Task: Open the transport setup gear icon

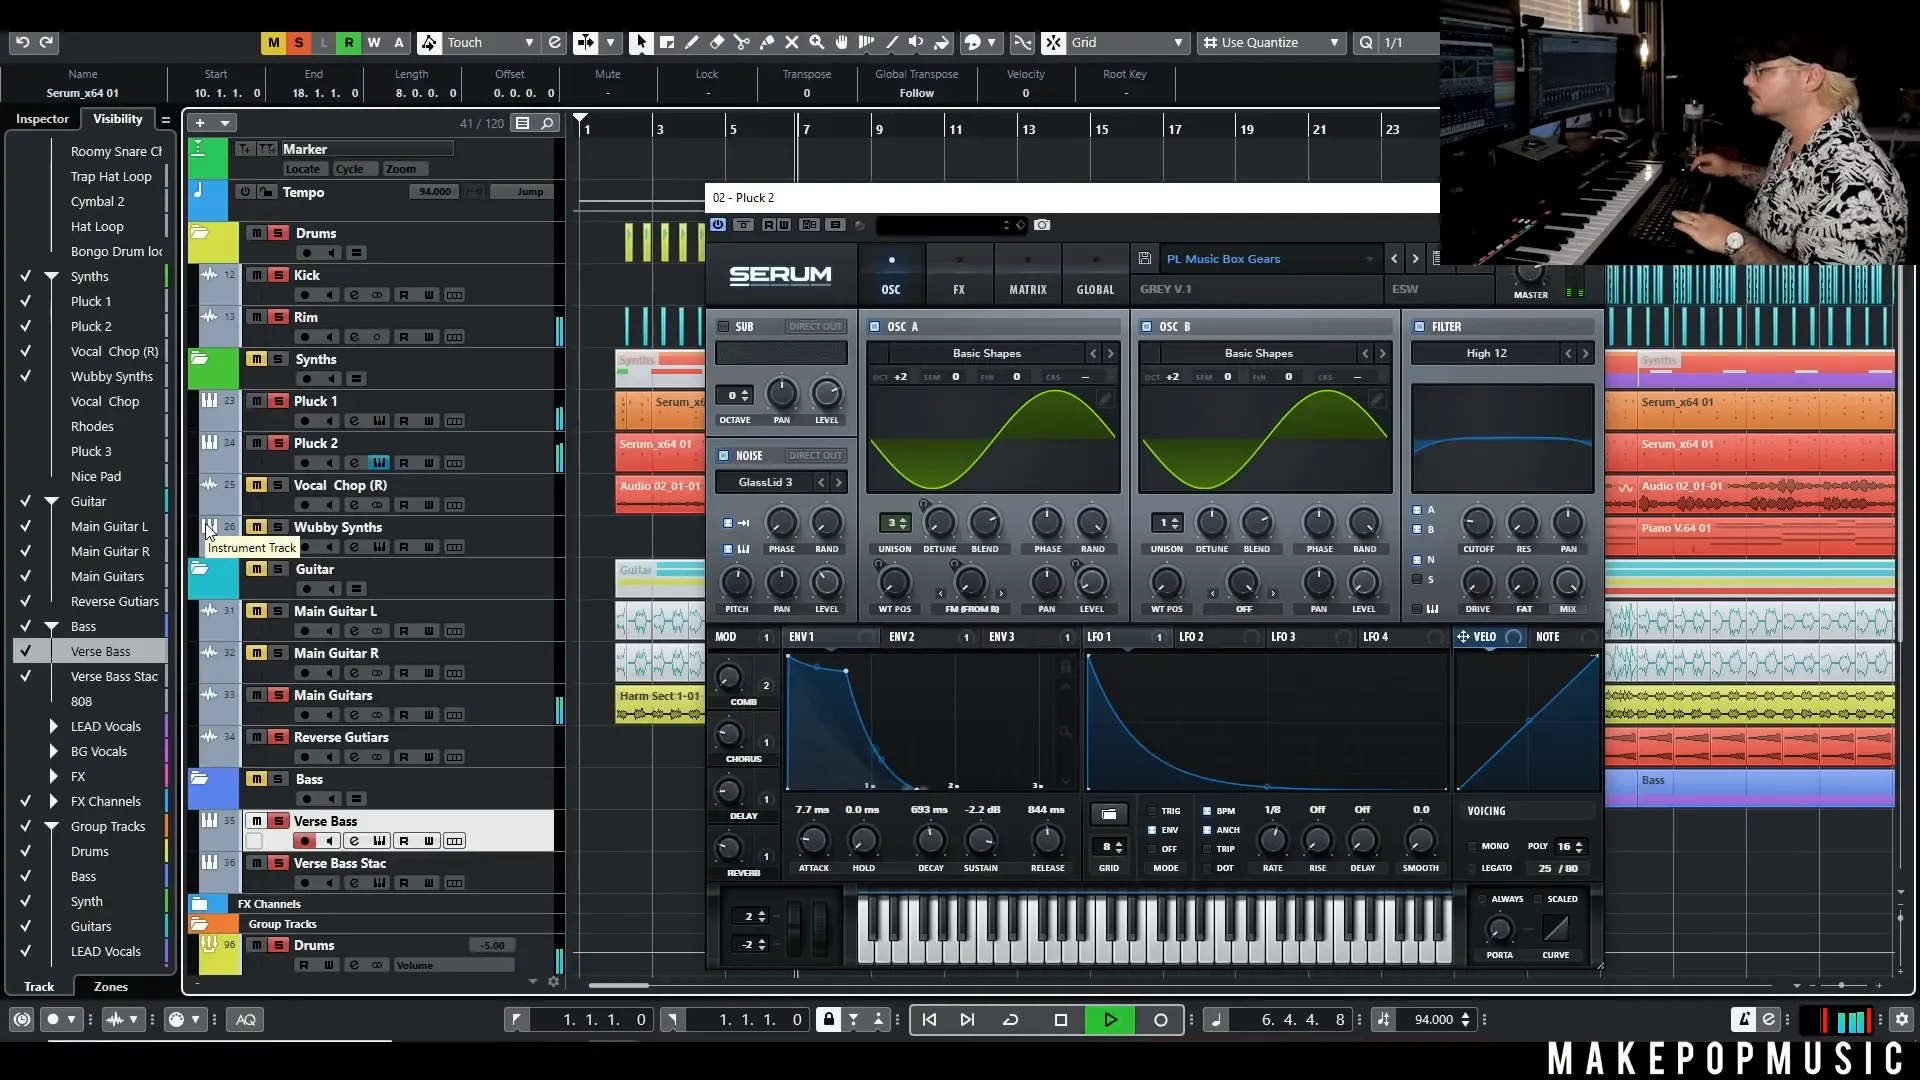Action: 1901,1019
